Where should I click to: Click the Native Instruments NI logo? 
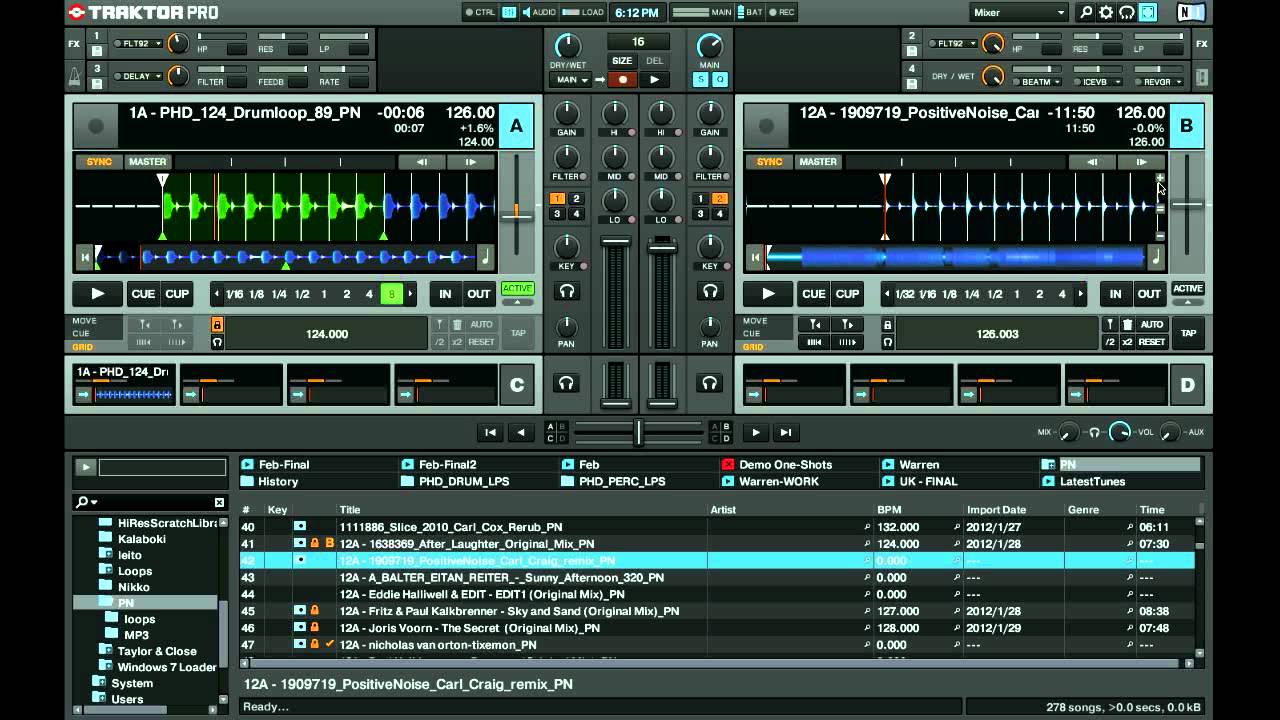[x=1190, y=13]
